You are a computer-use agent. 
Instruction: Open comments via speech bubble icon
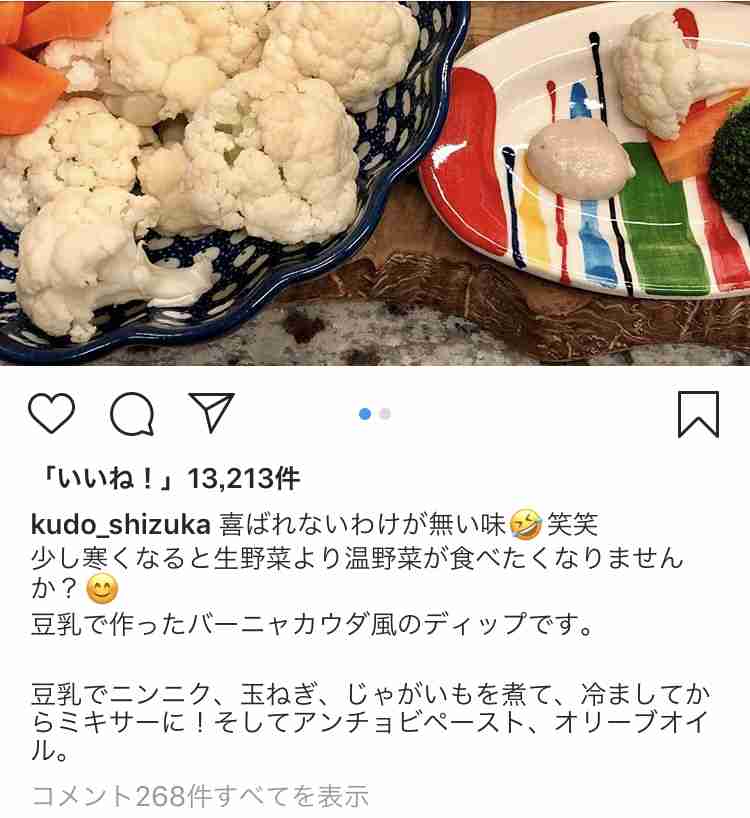tap(132, 414)
